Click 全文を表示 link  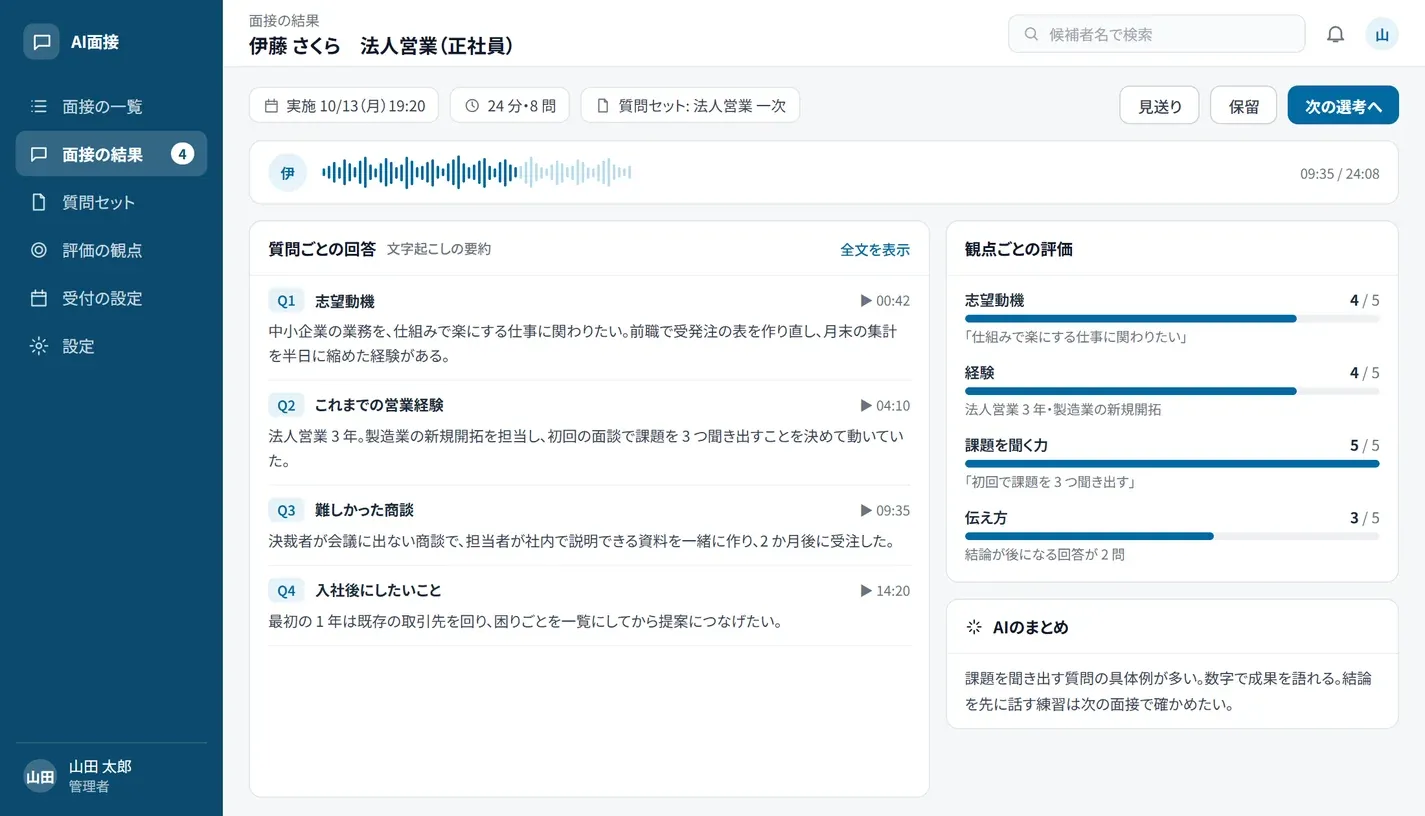(x=875, y=250)
